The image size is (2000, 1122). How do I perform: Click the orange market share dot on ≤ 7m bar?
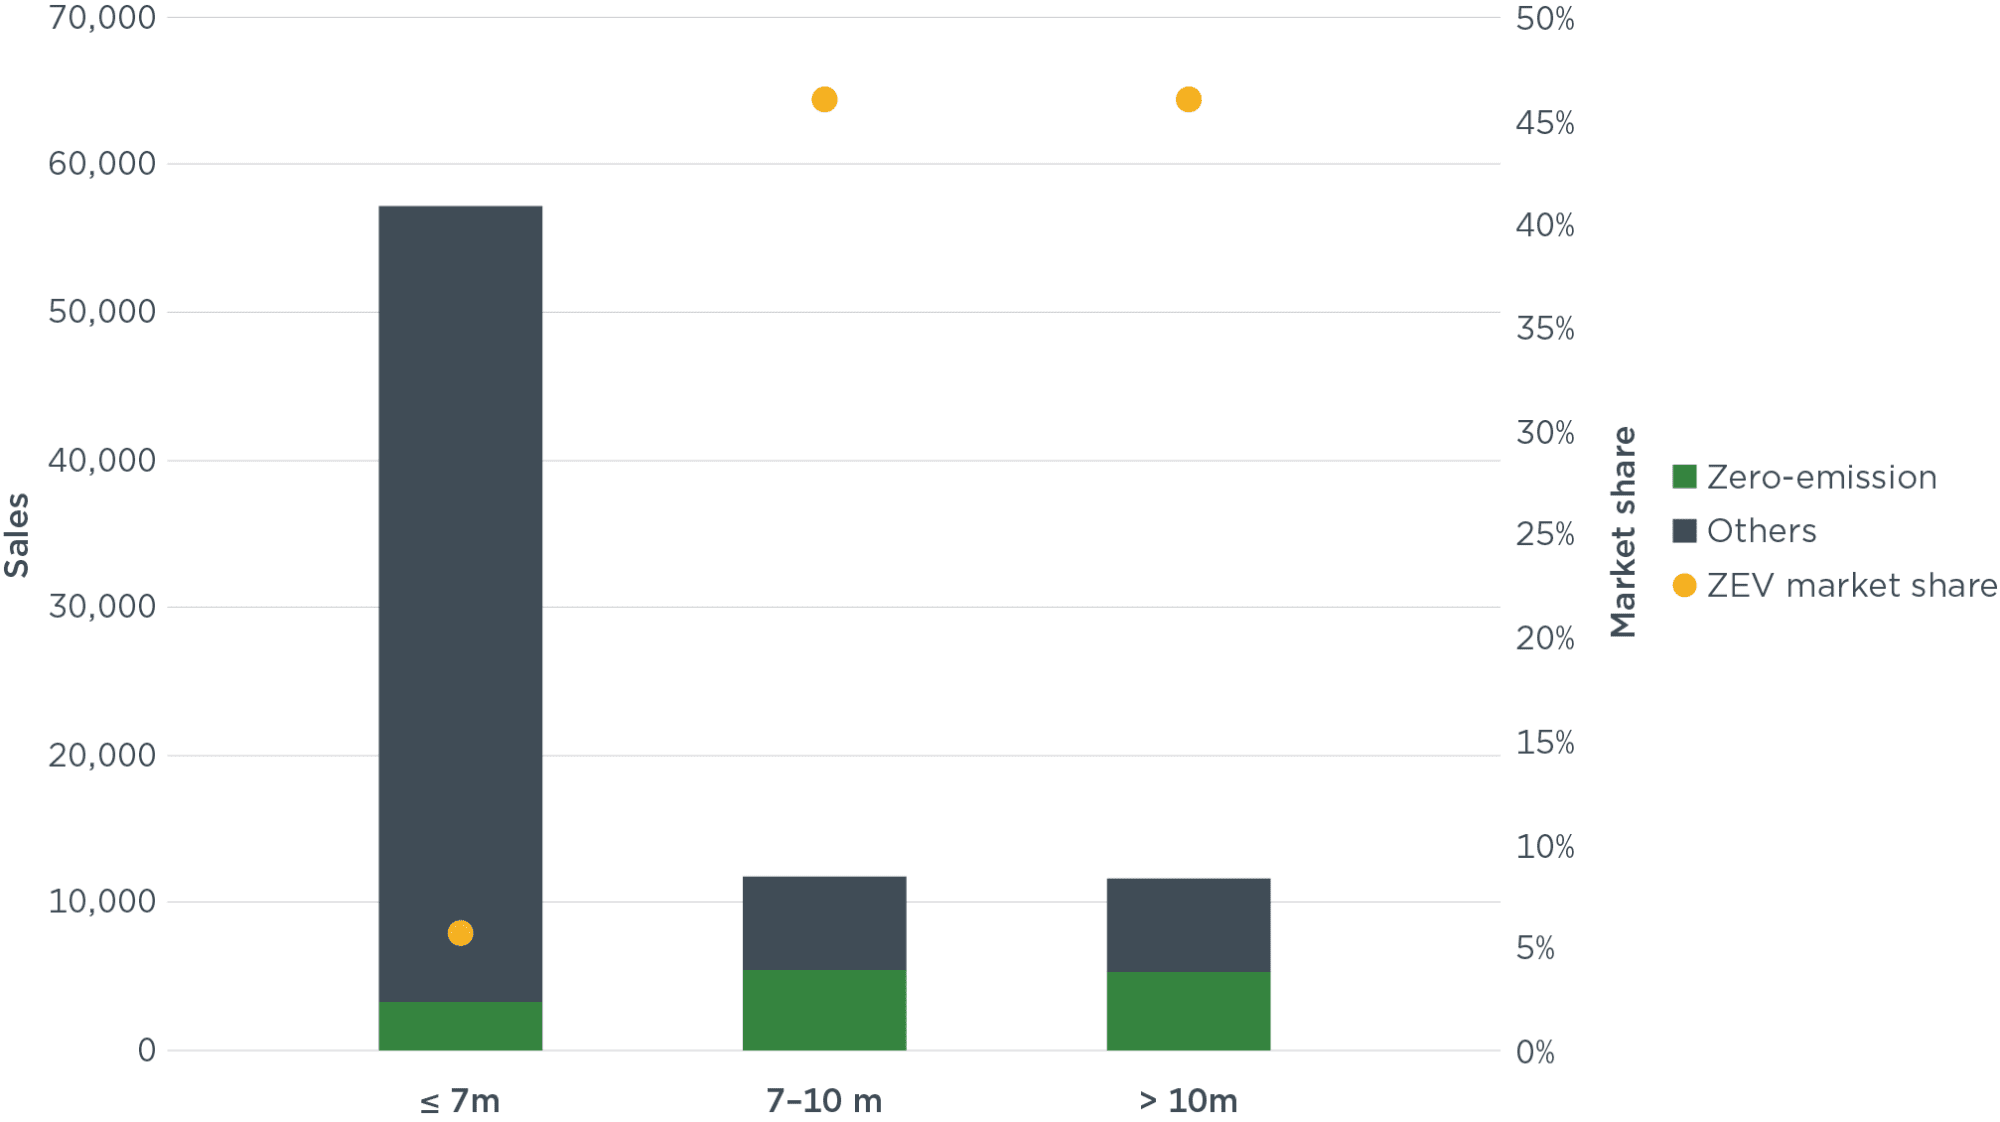tap(460, 933)
